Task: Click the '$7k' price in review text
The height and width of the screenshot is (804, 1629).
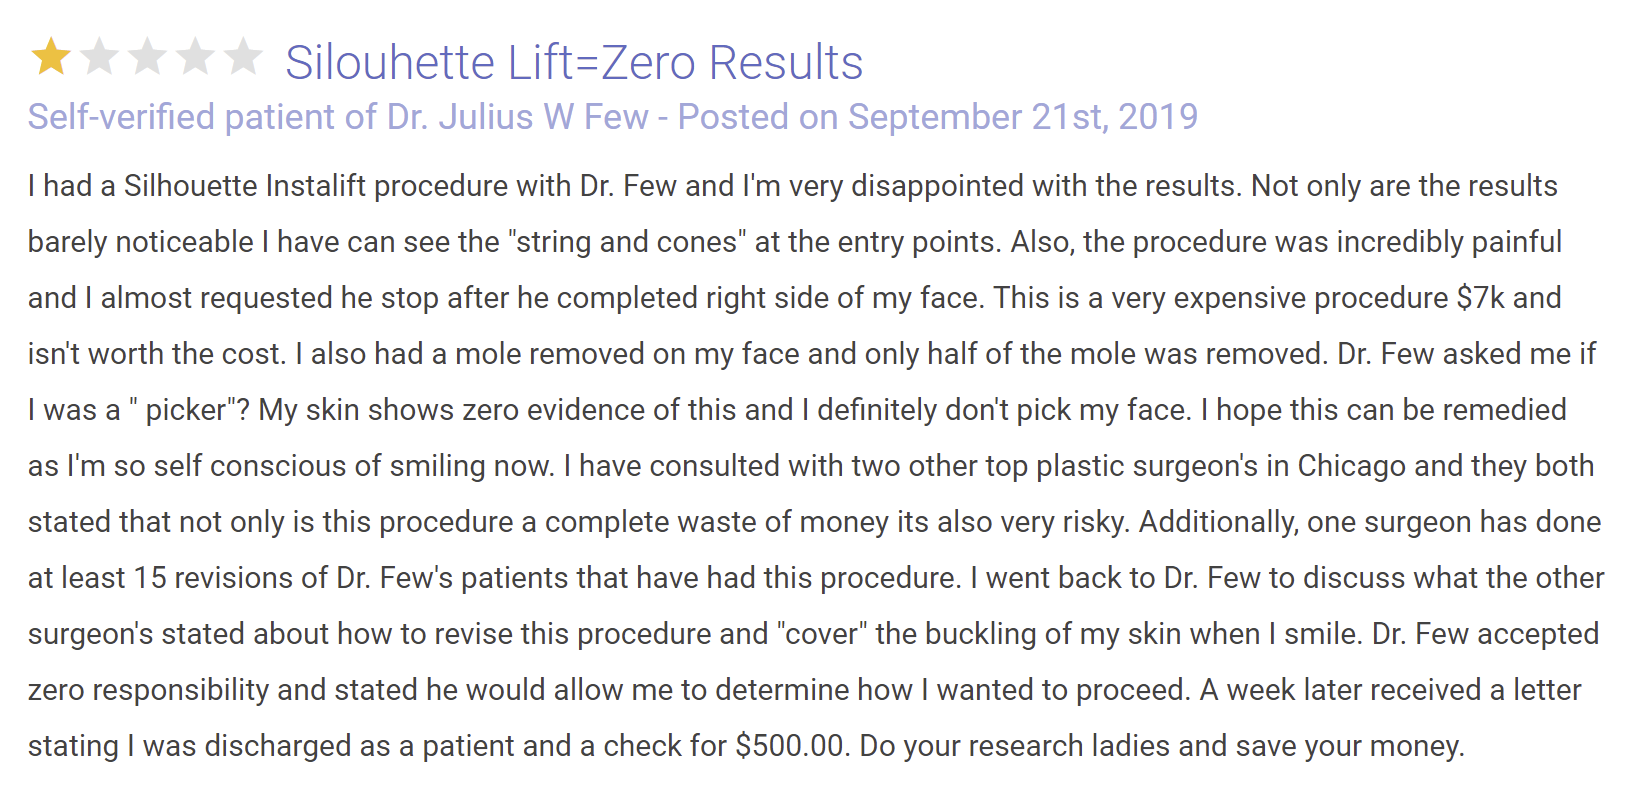Action: point(1480,298)
